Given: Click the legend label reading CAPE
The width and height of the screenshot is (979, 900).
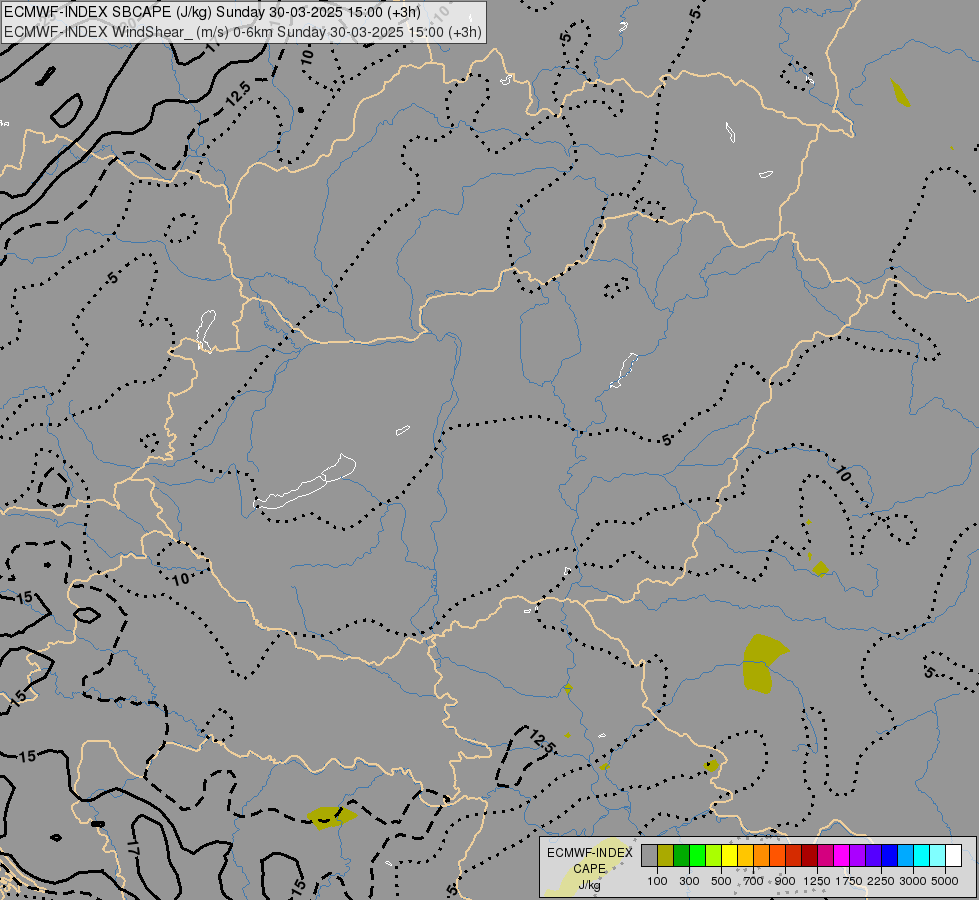Looking at the screenshot, I should 589,868.
